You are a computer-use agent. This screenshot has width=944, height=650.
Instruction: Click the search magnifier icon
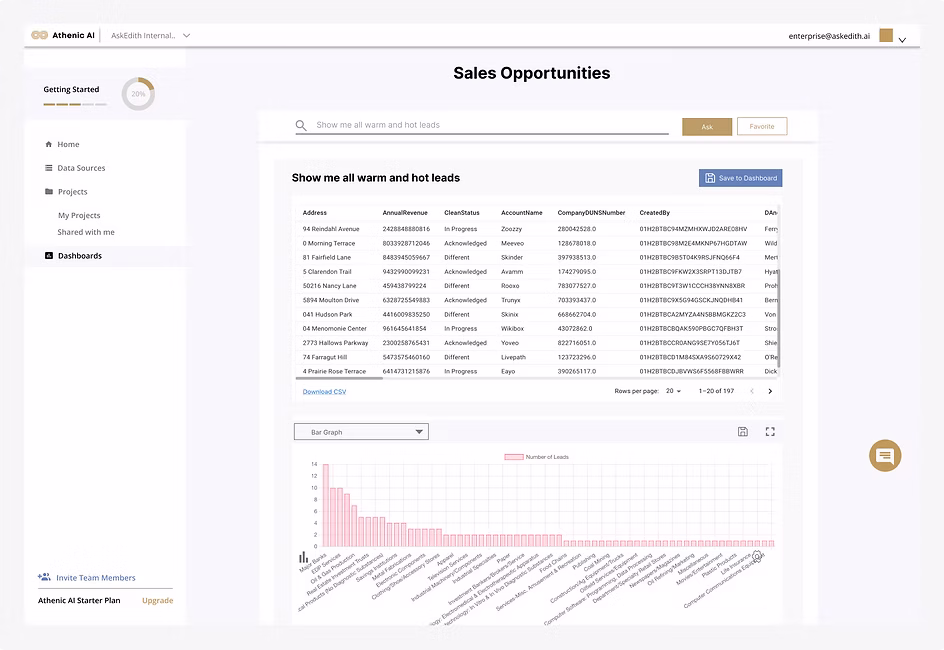(301, 126)
